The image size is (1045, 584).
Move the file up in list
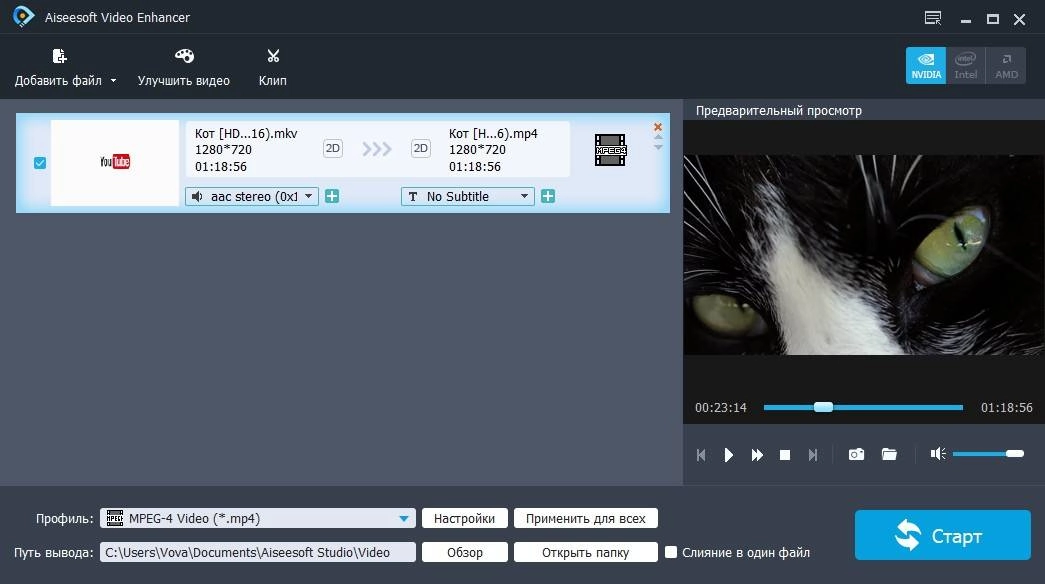tap(658, 137)
